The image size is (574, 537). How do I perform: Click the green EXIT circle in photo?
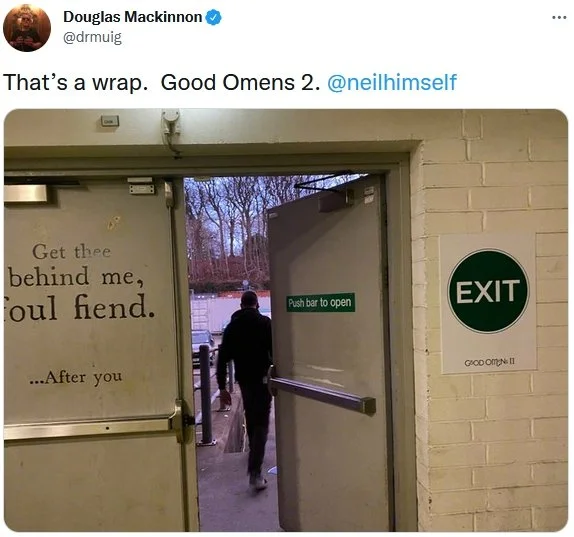coord(488,291)
